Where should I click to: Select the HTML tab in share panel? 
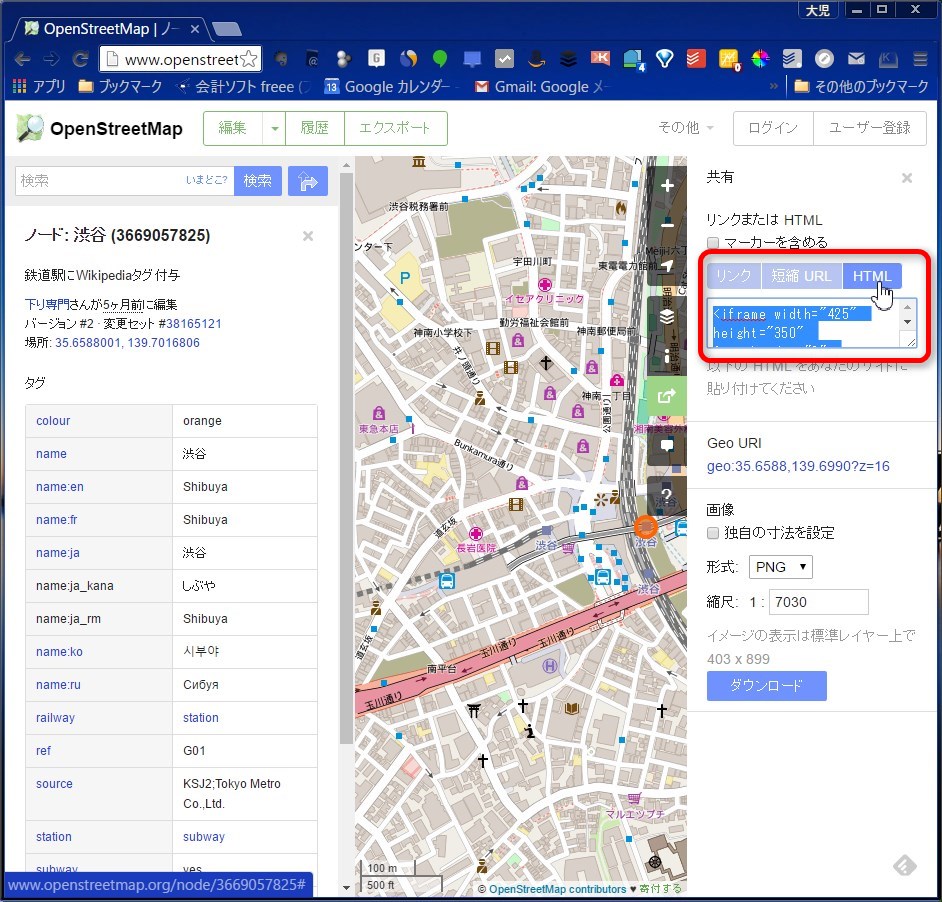(x=872, y=276)
